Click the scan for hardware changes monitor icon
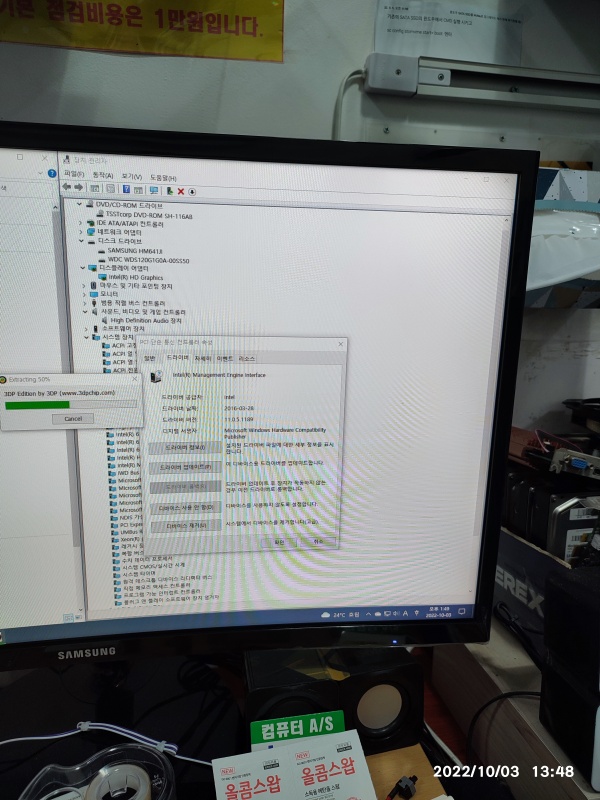The height and width of the screenshot is (800, 600). coord(153,190)
